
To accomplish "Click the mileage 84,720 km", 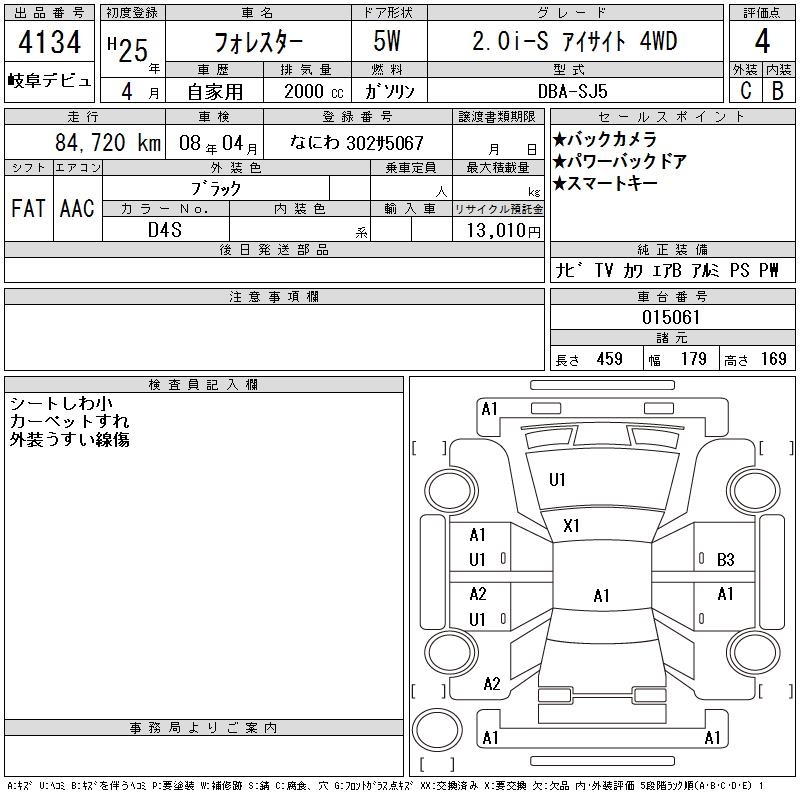I will [108, 142].
